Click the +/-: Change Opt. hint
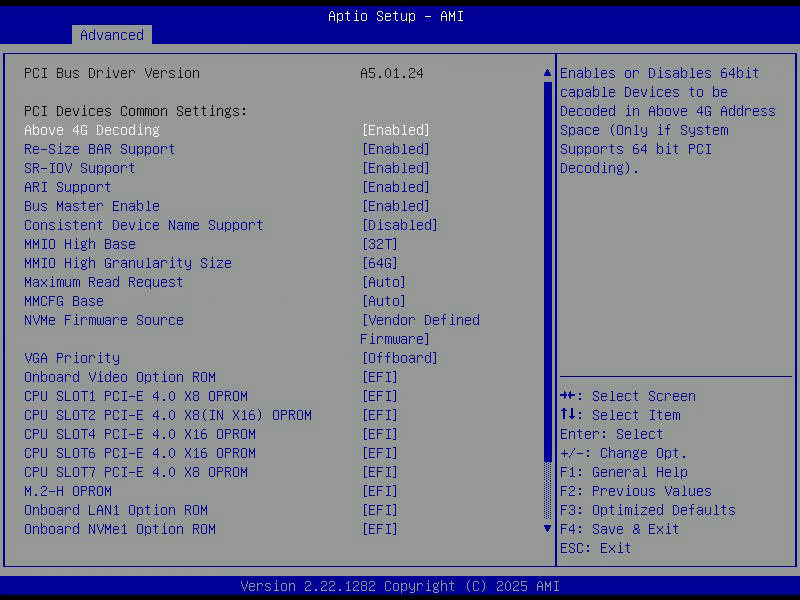This screenshot has height=600, width=800. (623, 453)
